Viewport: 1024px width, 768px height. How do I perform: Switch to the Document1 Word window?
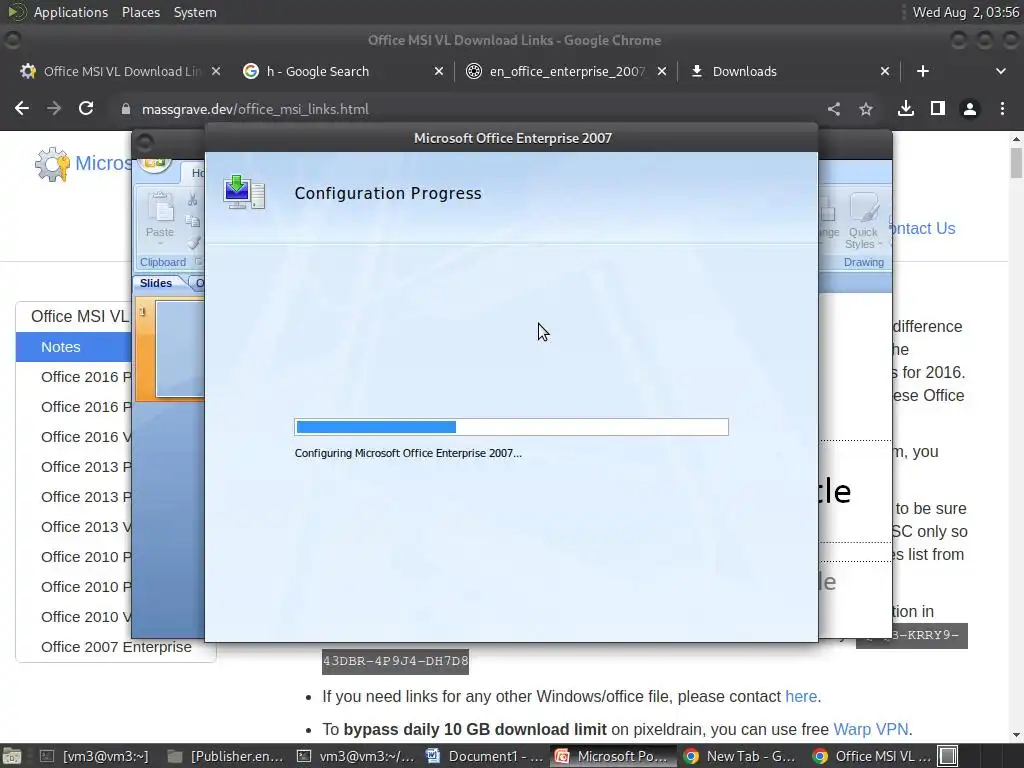coord(485,756)
